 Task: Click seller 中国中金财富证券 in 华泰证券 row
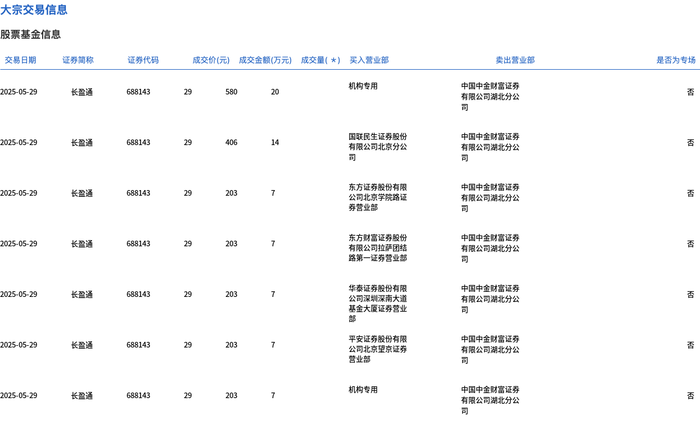tap(490, 299)
